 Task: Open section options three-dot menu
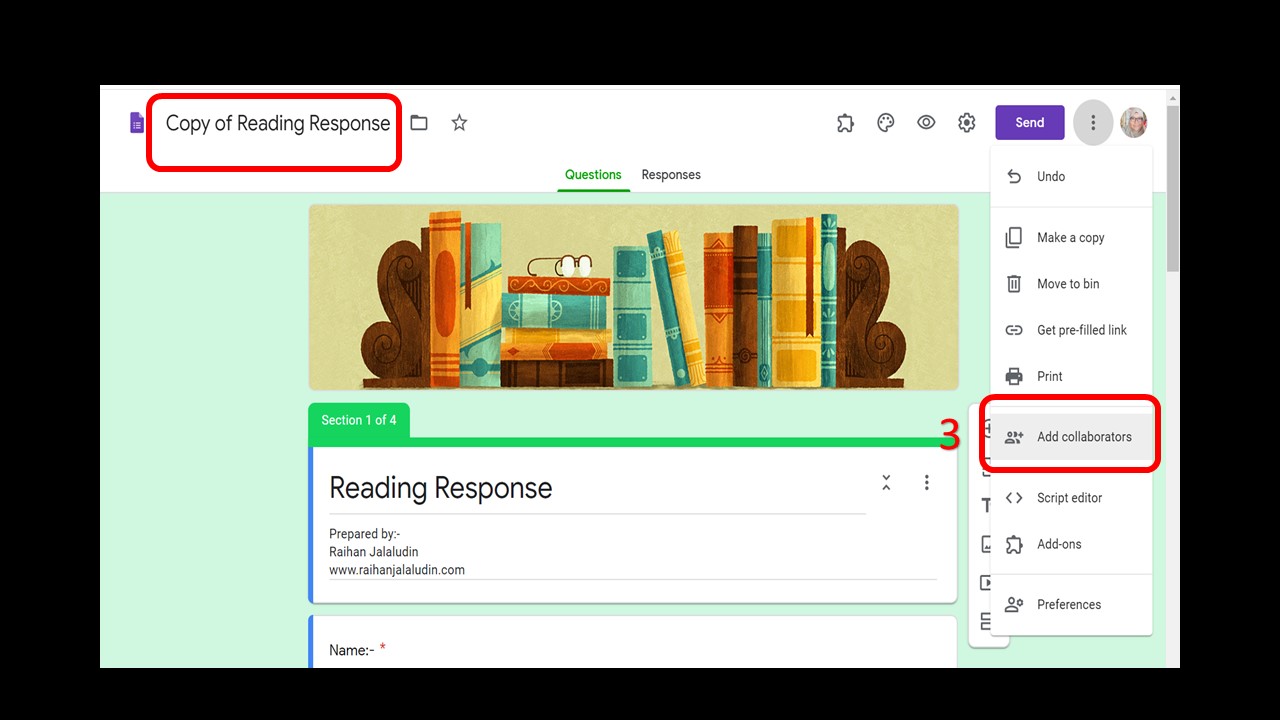click(927, 483)
